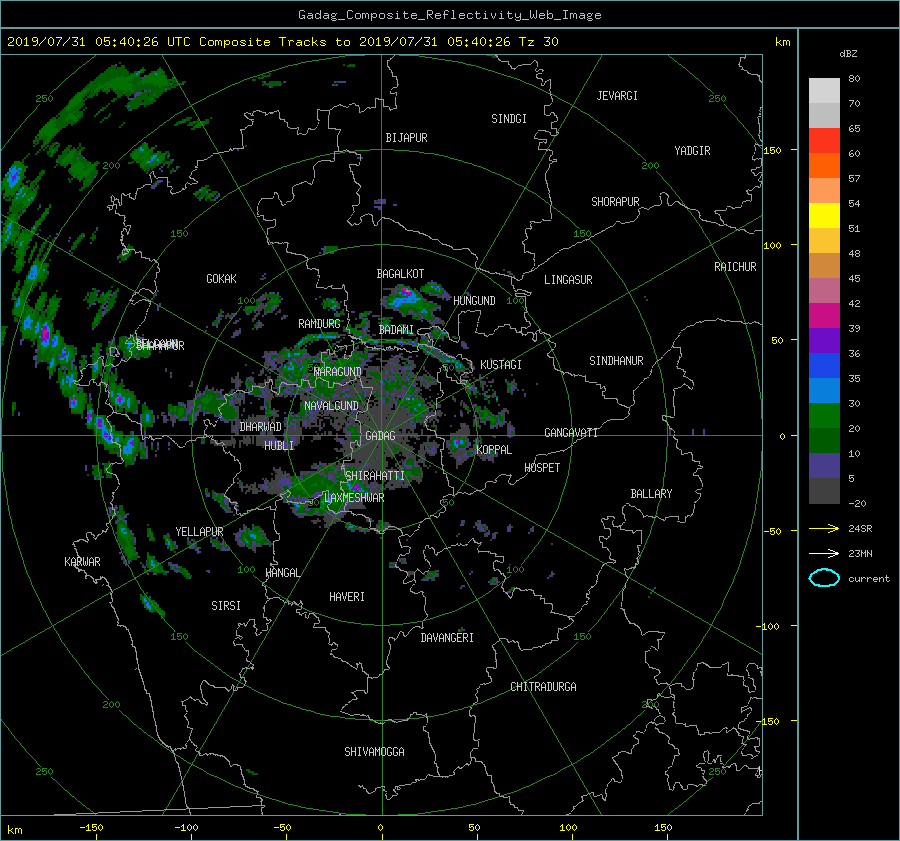The height and width of the screenshot is (841, 900).
Task: Click the '80' value on dBZ scale
Action: (x=854, y=79)
